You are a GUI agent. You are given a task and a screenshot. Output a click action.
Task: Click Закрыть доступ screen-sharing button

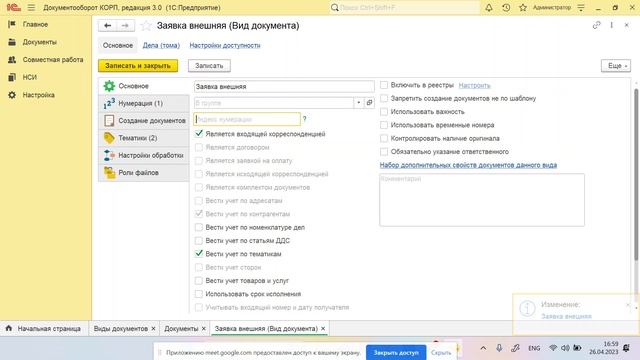click(396, 352)
